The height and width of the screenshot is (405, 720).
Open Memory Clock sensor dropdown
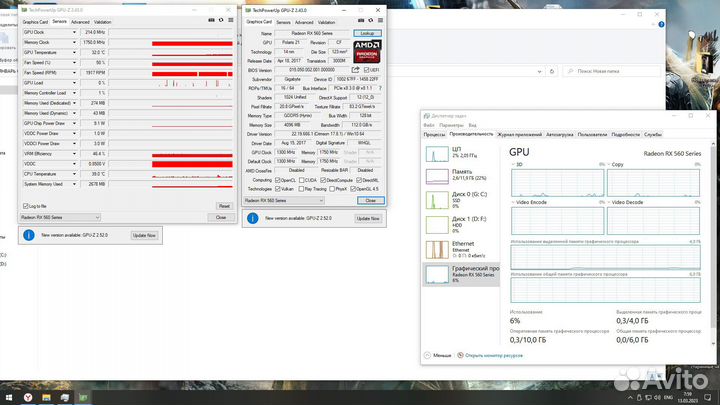[74, 42]
